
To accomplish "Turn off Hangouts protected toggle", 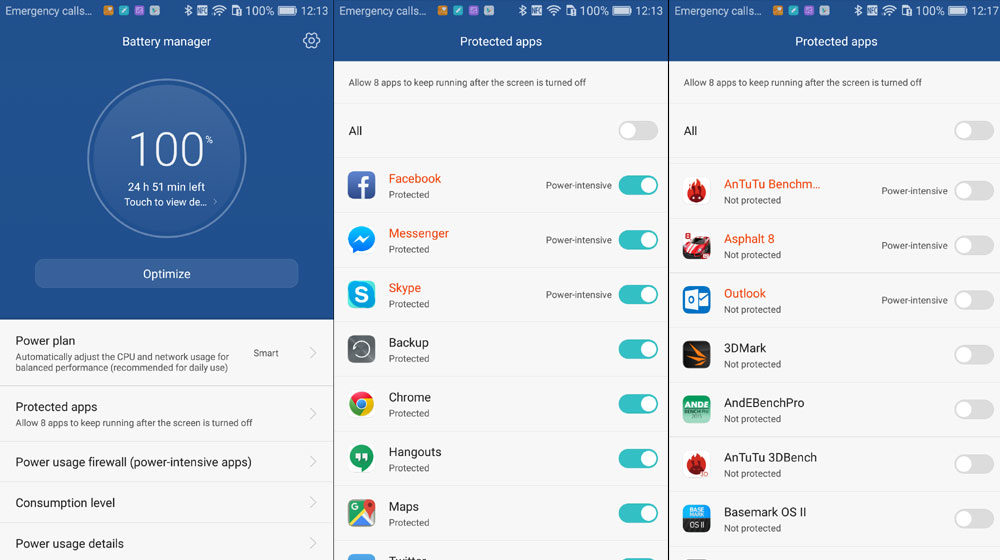I will 638,459.
